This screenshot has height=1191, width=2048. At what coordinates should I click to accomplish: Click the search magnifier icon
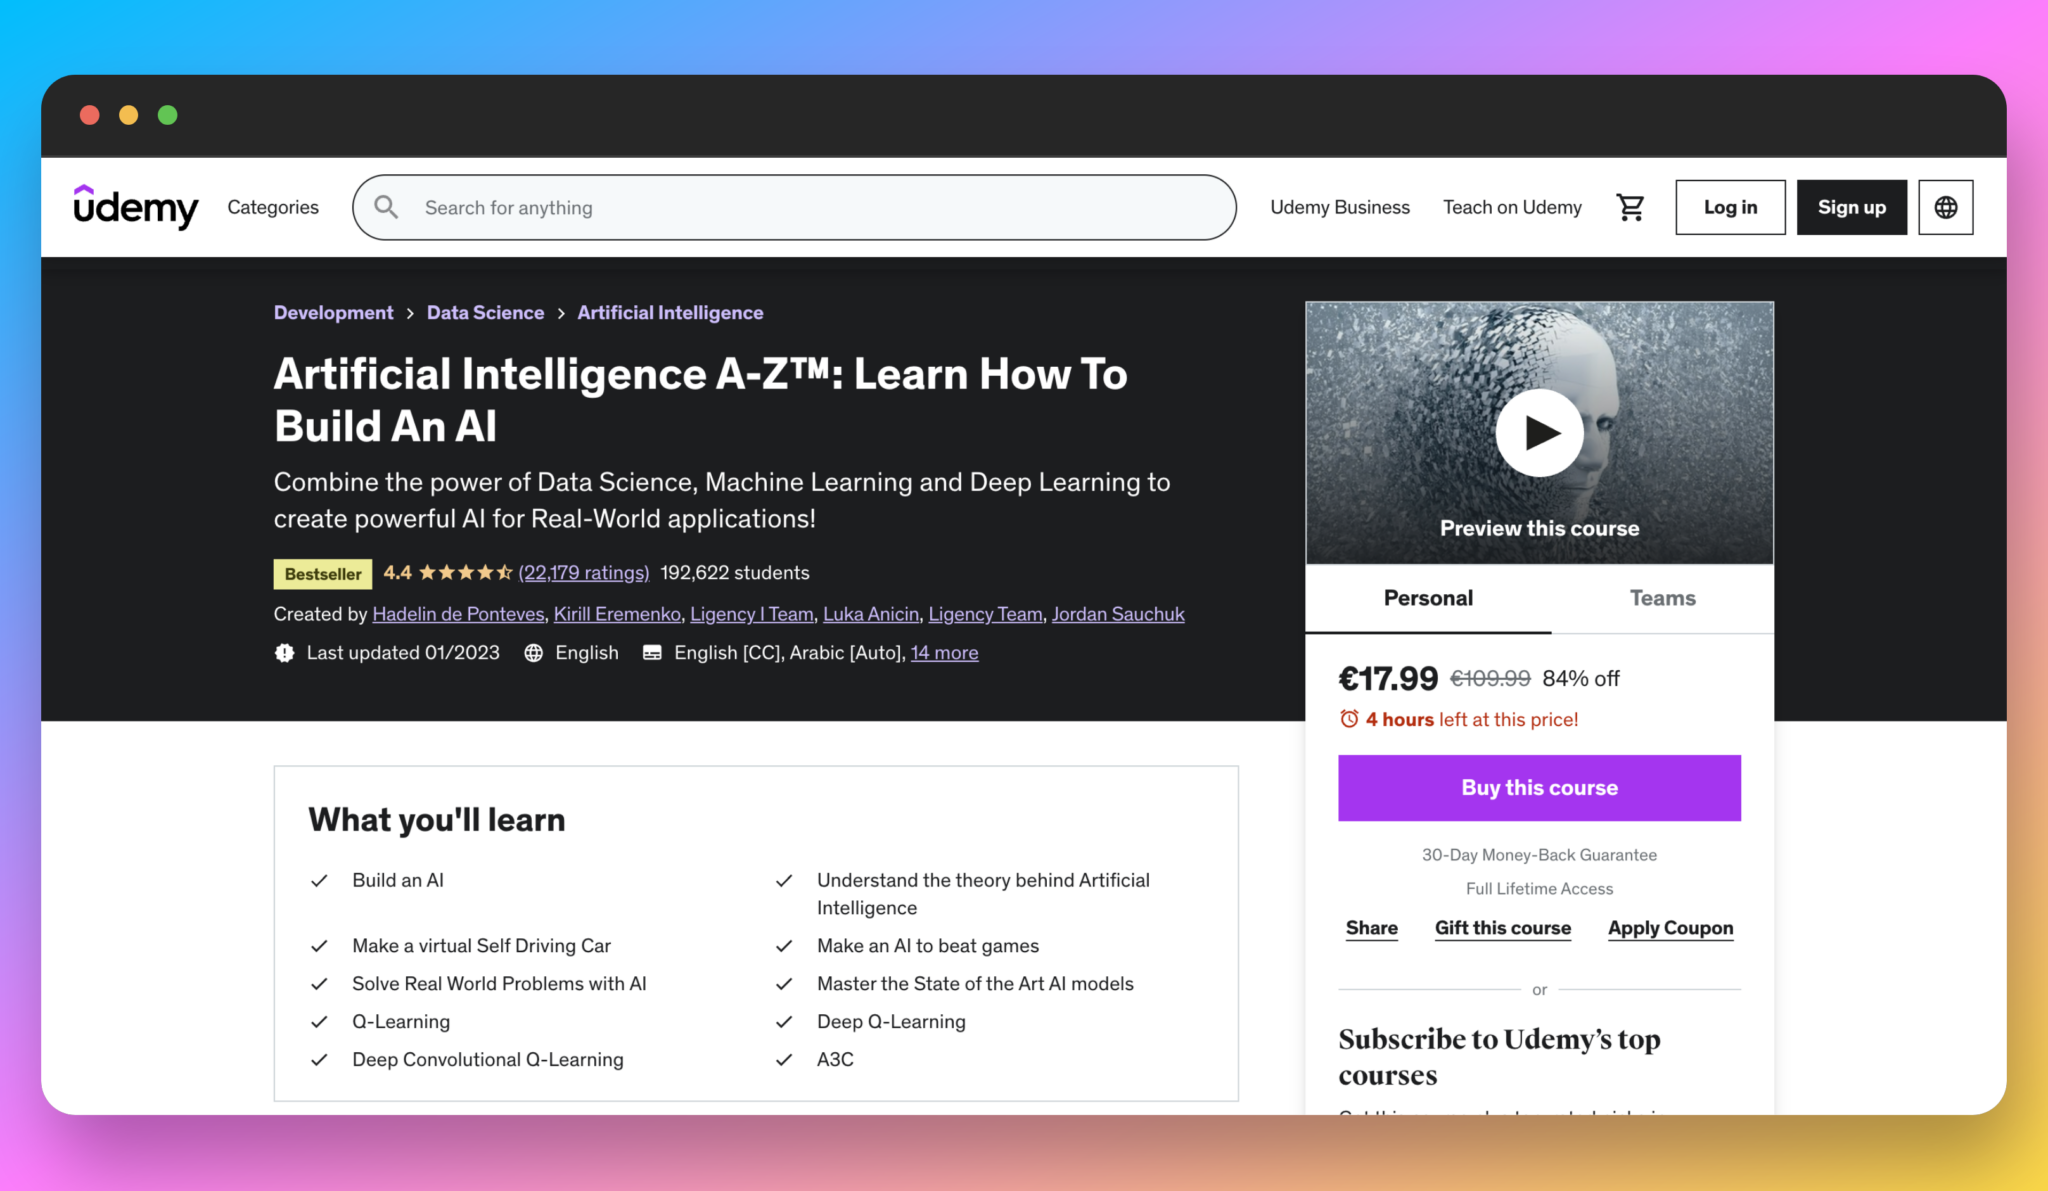(385, 207)
